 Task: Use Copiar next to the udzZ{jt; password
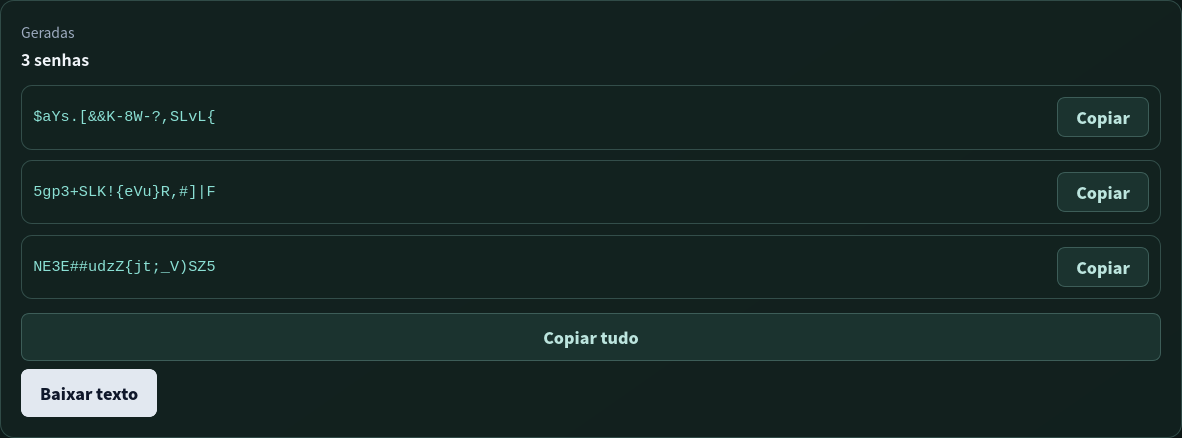tap(1102, 268)
